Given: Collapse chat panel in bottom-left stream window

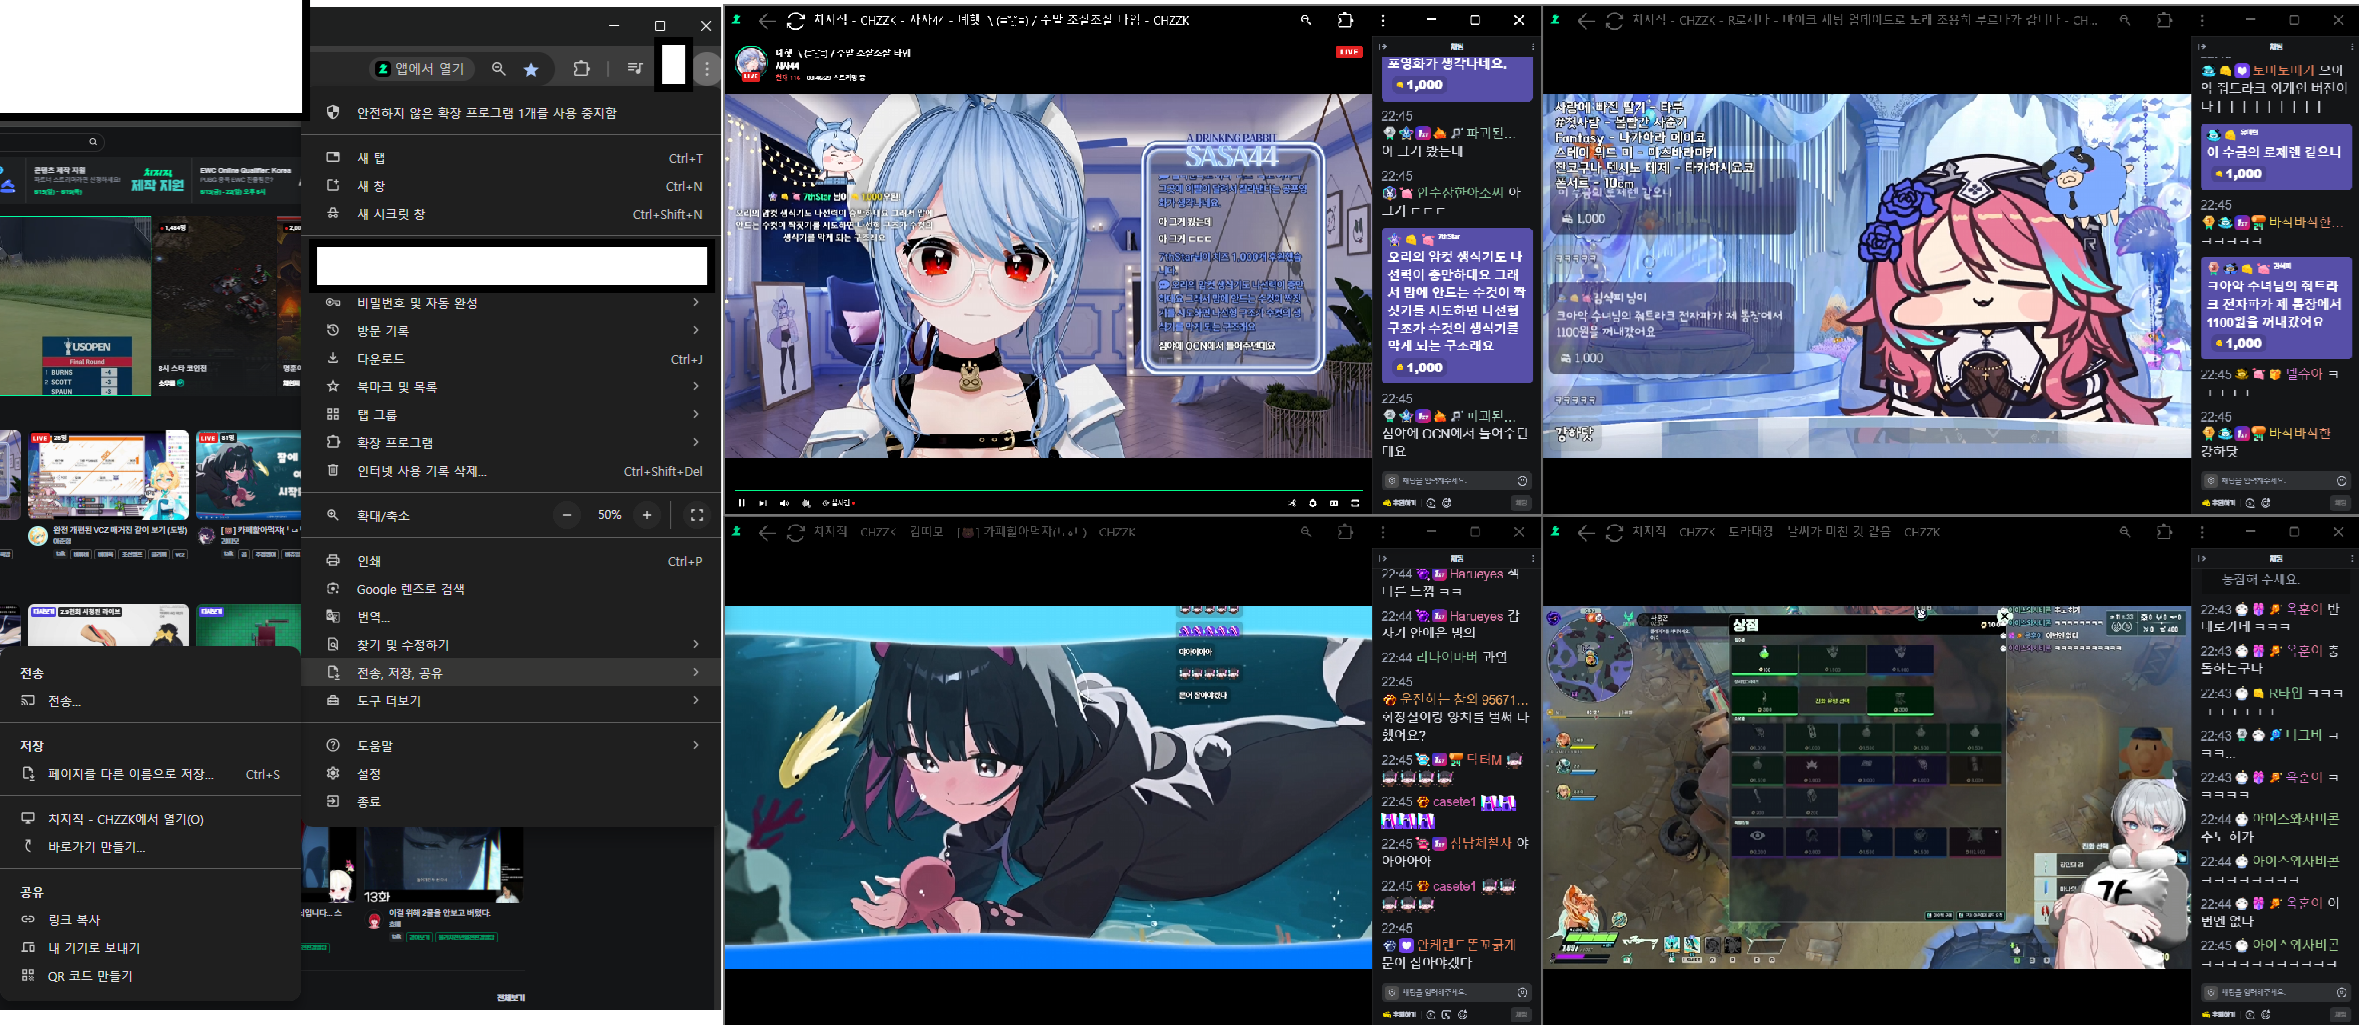Looking at the screenshot, I should [1383, 559].
